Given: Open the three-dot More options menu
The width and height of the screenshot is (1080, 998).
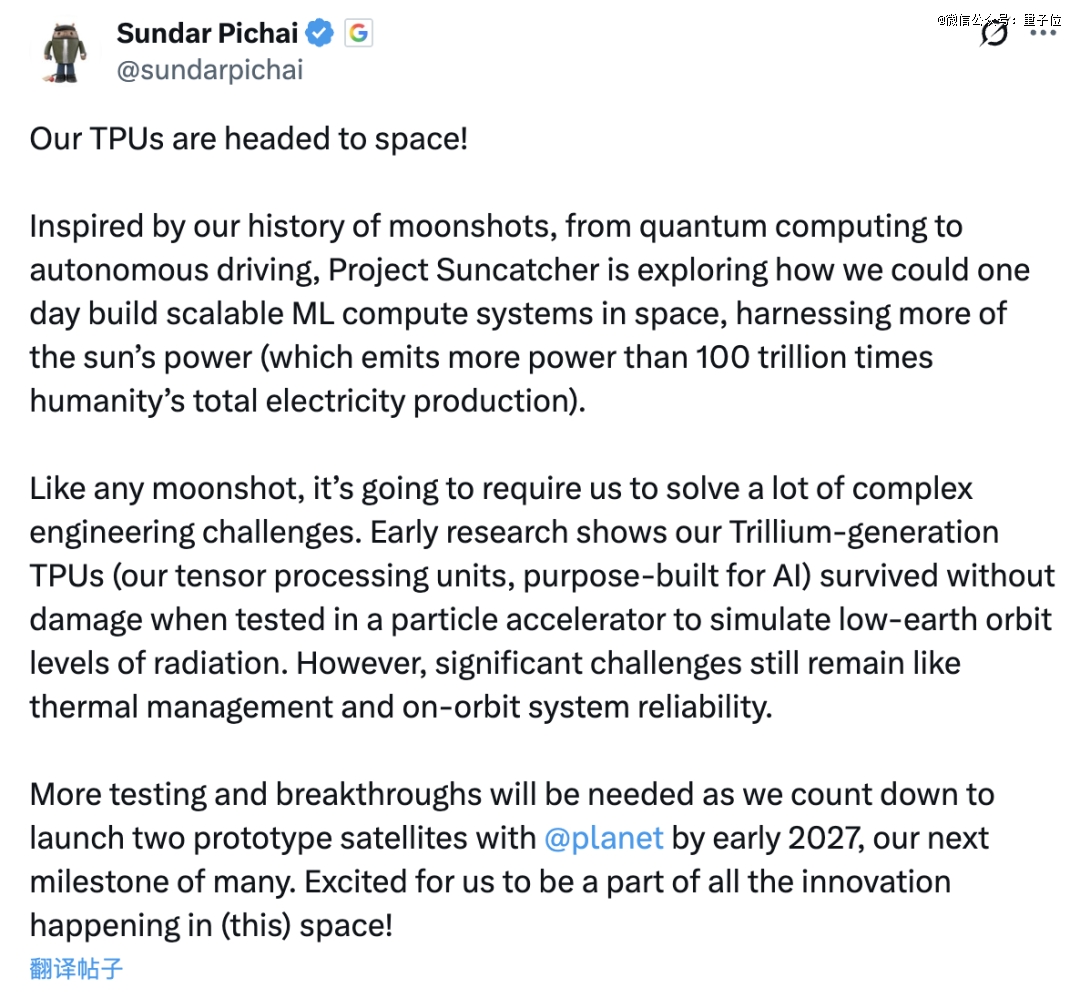Looking at the screenshot, I should pyautogui.click(x=1043, y=33).
